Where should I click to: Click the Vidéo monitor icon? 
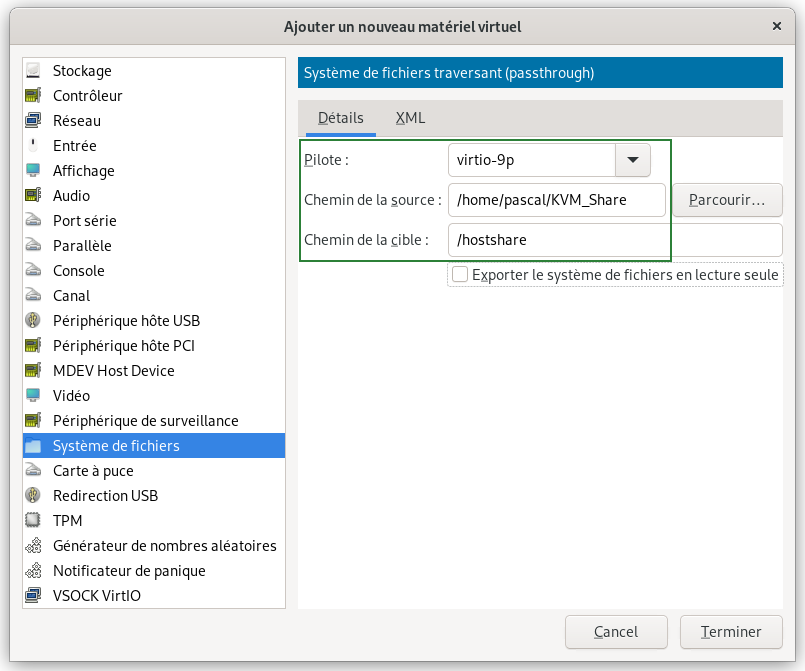tap(33, 396)
